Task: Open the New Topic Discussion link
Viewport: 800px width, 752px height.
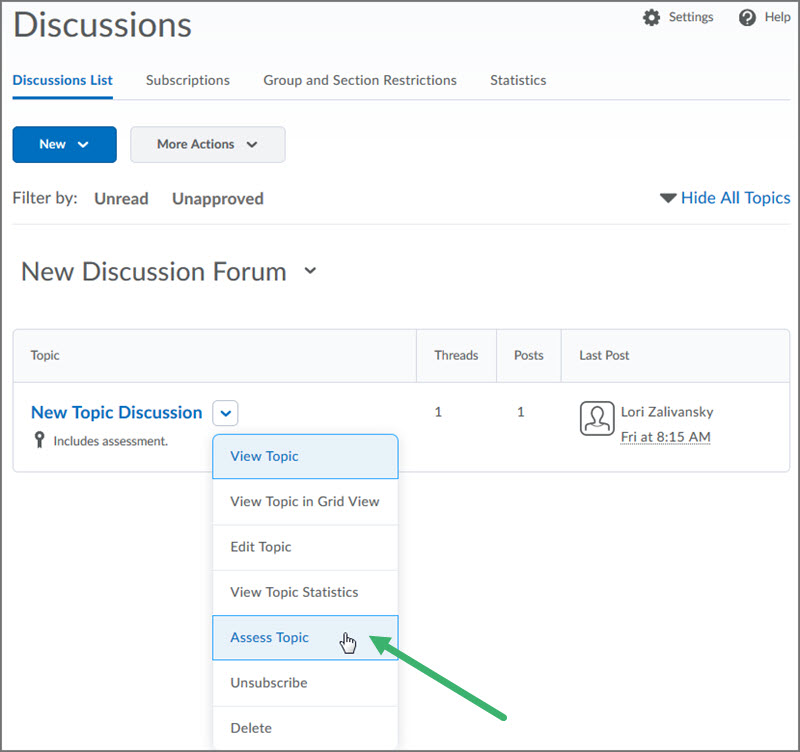Action: click(x=117, y=412)
